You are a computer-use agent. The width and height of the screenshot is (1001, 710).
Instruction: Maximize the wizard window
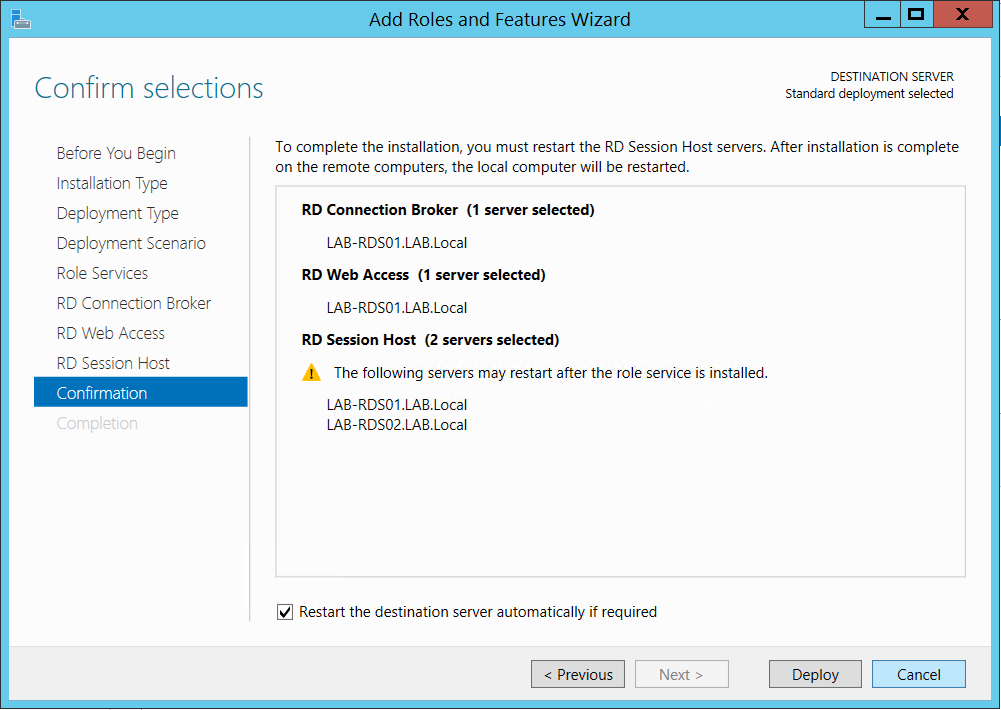914,15
